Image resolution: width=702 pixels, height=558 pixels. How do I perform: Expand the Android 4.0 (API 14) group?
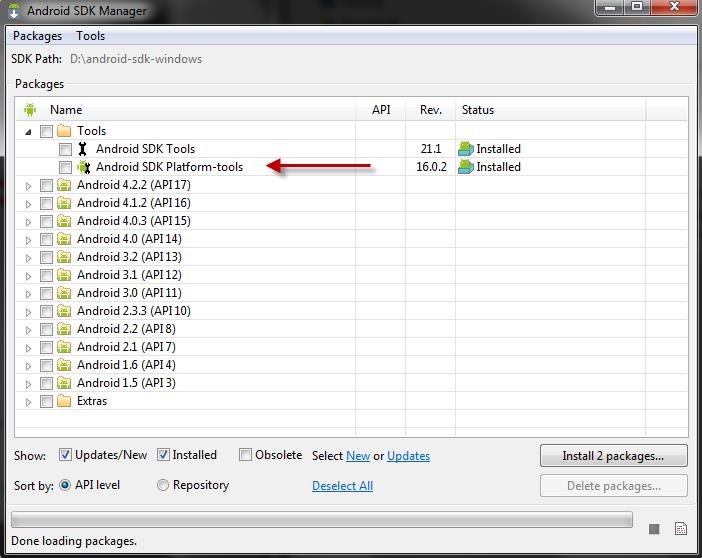tap(28, 240)
